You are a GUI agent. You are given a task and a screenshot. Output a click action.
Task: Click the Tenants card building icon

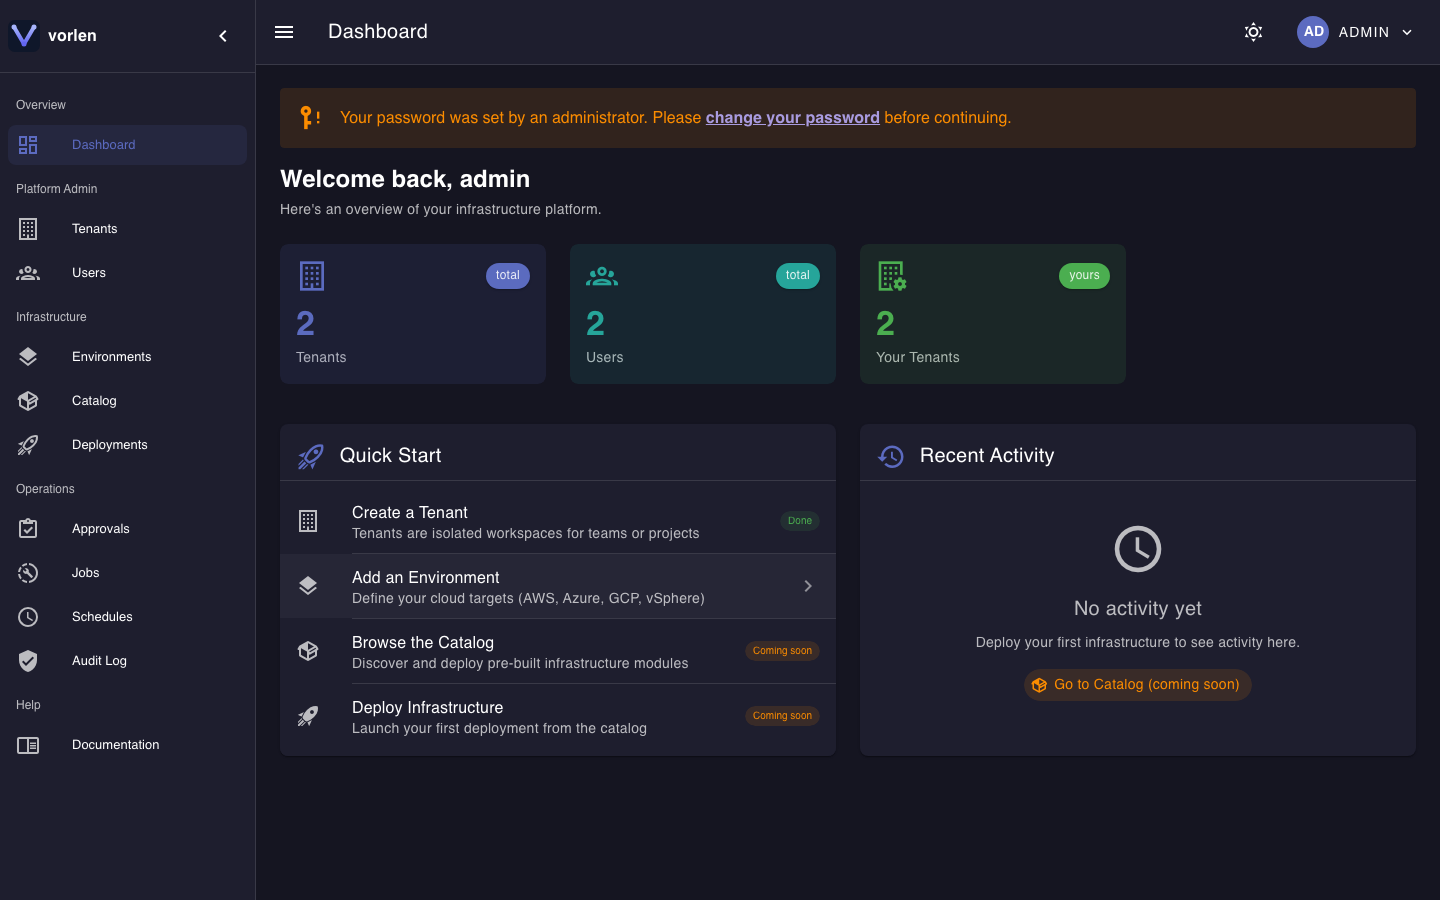(312, 276)
